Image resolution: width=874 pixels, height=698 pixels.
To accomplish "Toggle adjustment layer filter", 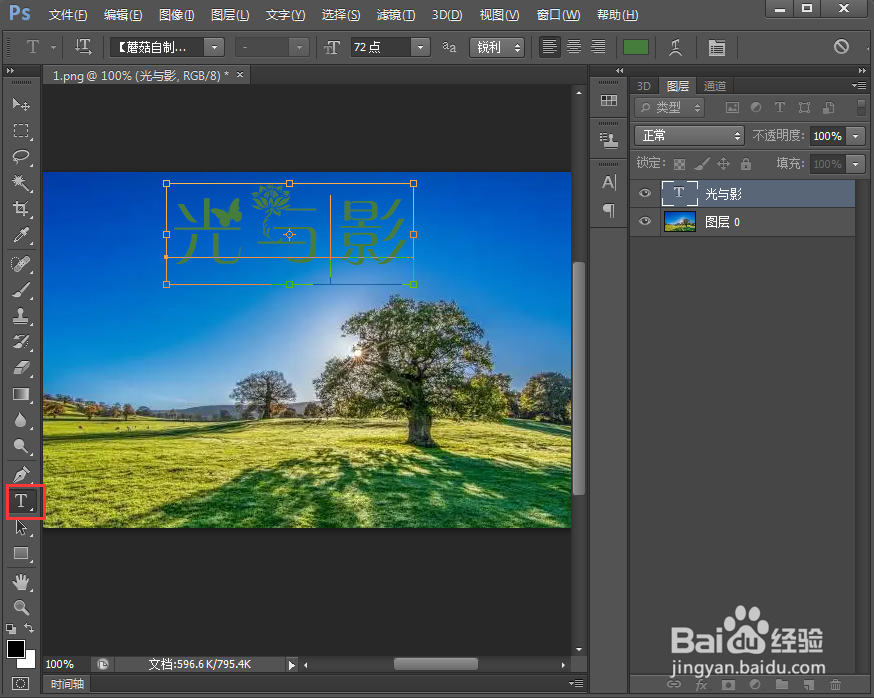I will click(756, 108).
